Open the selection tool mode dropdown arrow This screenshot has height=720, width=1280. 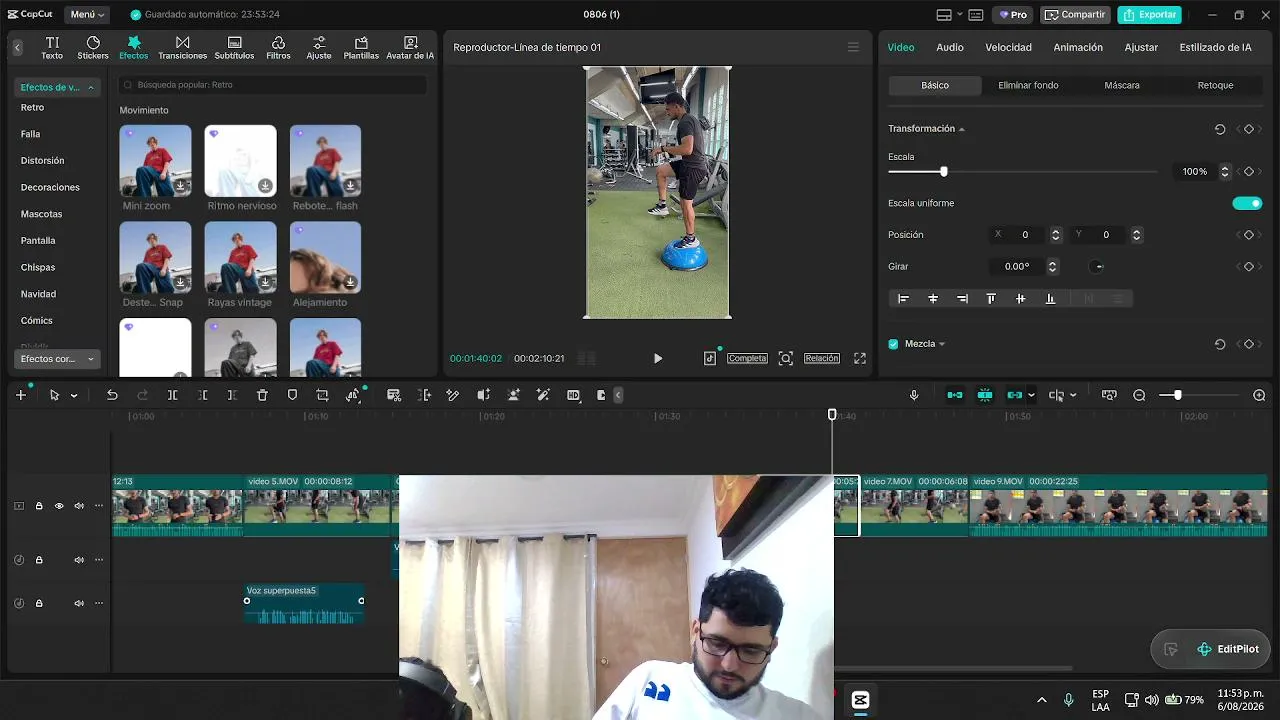[74, 396]
